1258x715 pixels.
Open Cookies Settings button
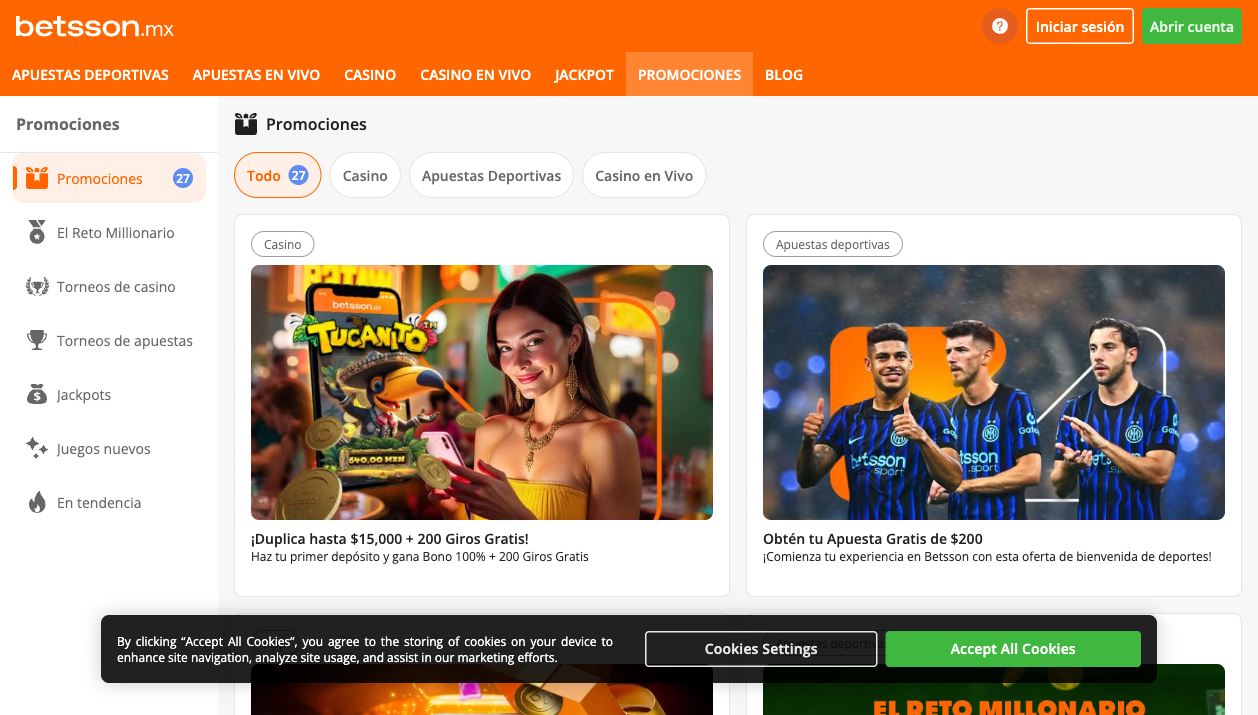761,649
